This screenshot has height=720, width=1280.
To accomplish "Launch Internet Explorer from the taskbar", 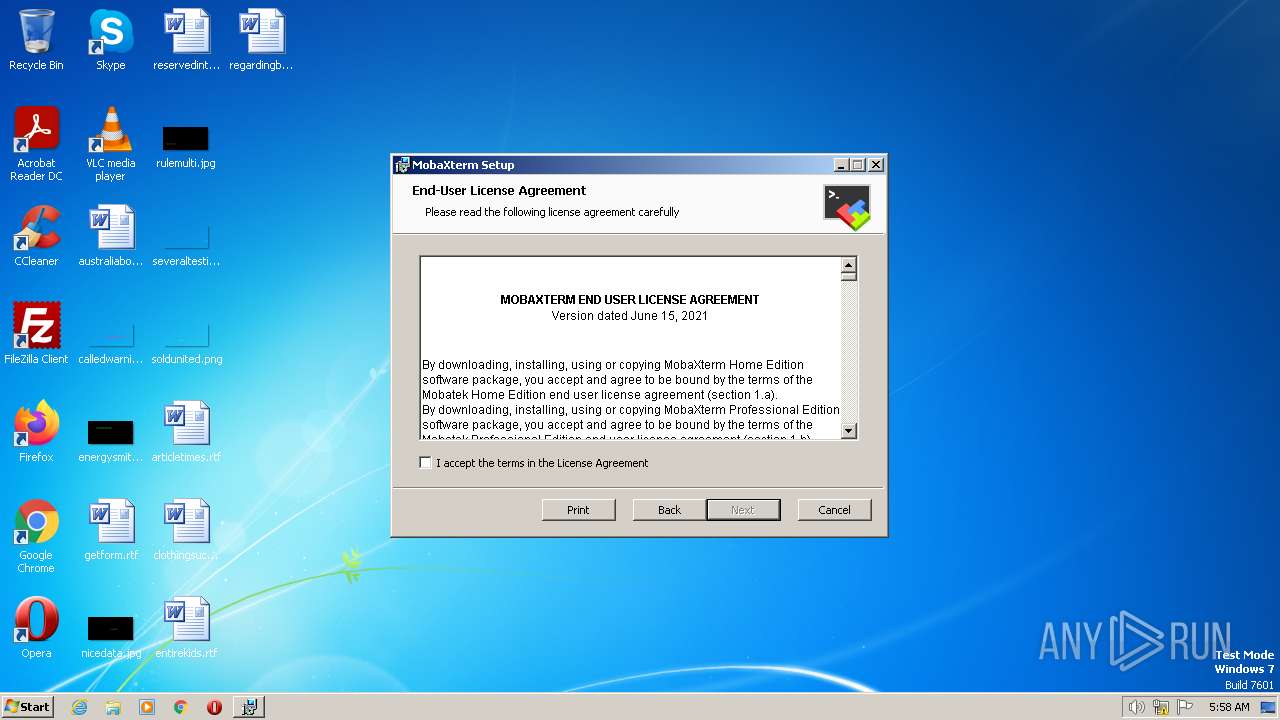I will pos(79,707).
